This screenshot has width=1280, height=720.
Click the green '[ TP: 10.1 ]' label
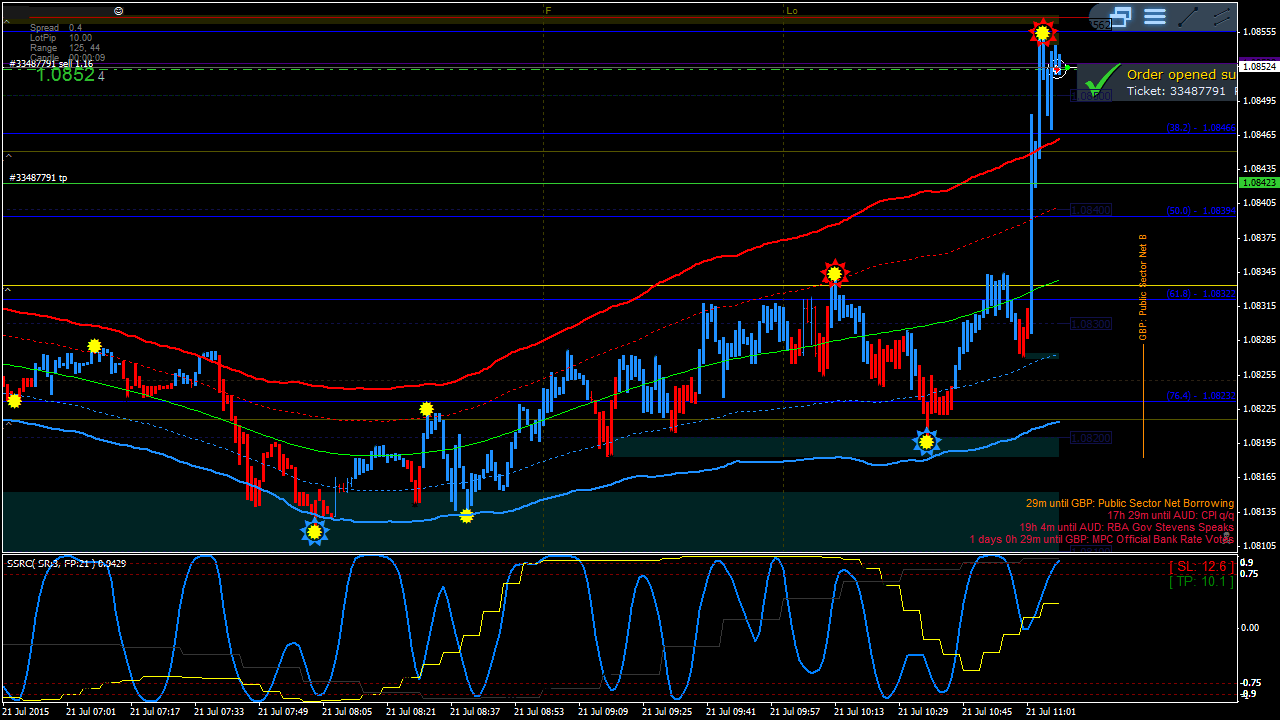click(1201, 581)
